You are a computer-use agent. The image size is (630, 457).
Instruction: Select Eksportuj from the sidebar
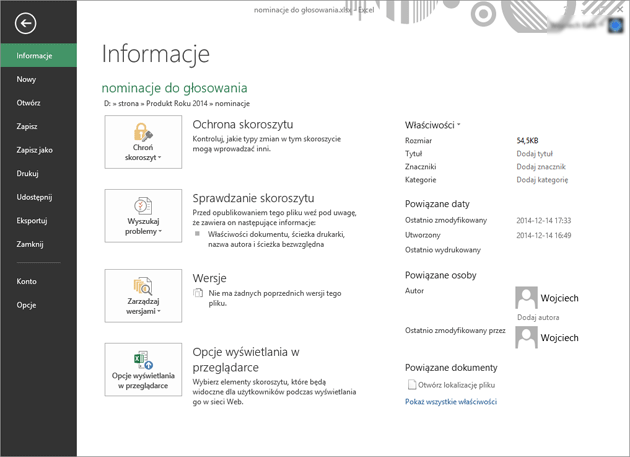39,221
